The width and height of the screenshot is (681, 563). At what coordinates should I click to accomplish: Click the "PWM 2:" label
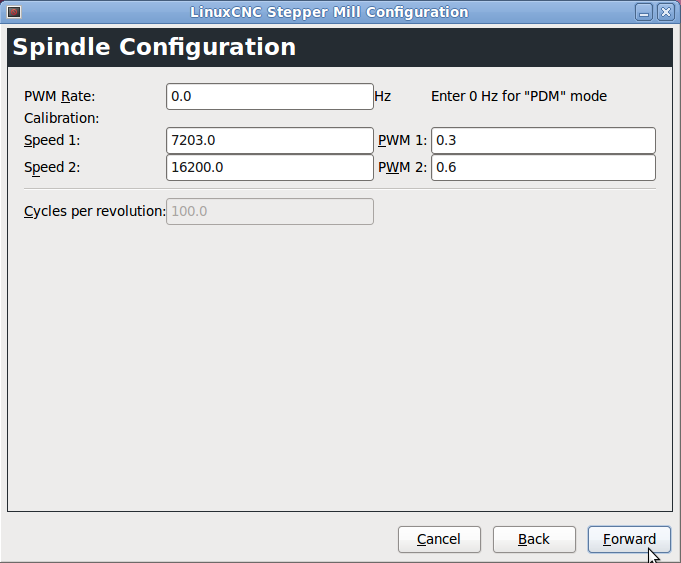tap(402, 167)
